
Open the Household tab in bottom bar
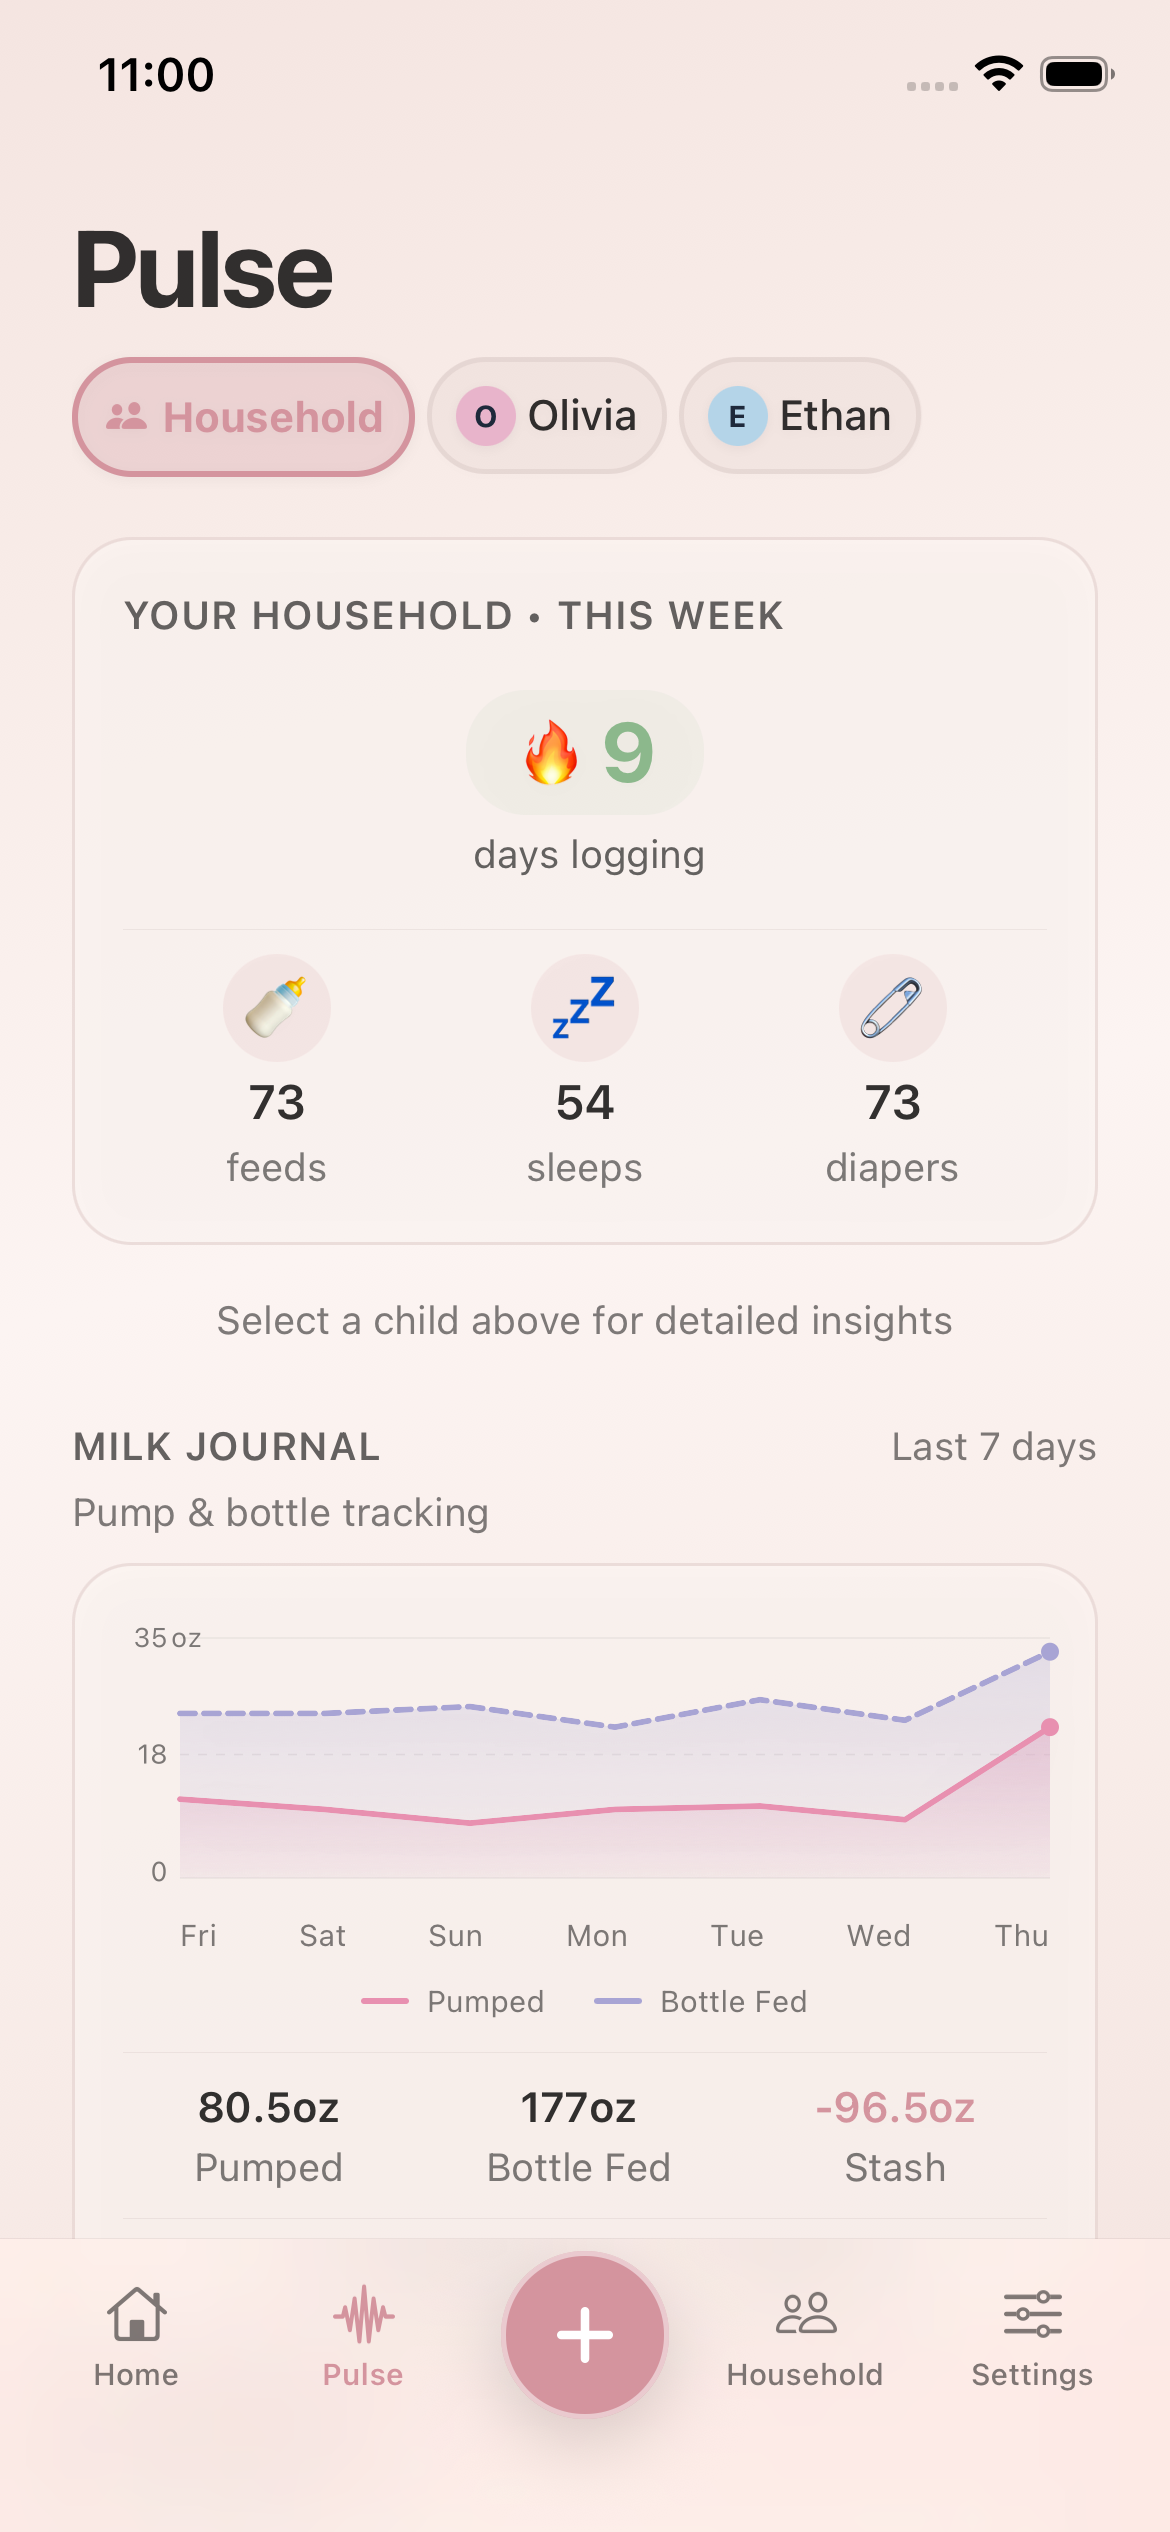(805, 2336)
